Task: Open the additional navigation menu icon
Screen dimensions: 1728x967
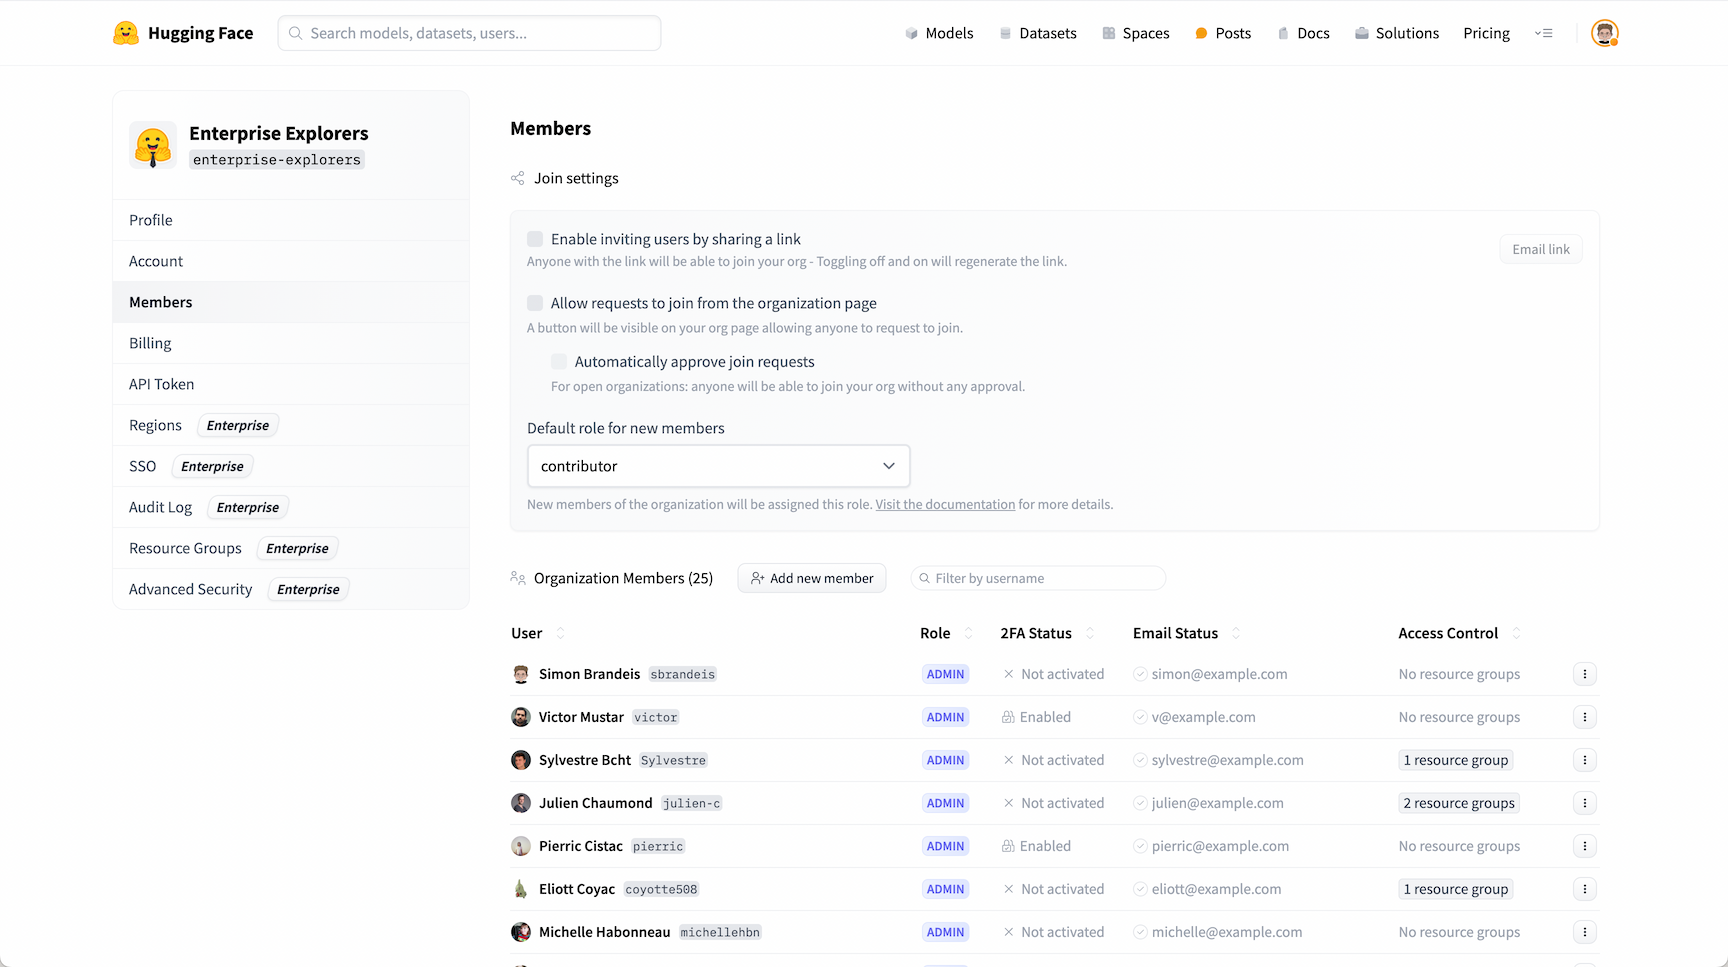Action: tap(1543, 33)
